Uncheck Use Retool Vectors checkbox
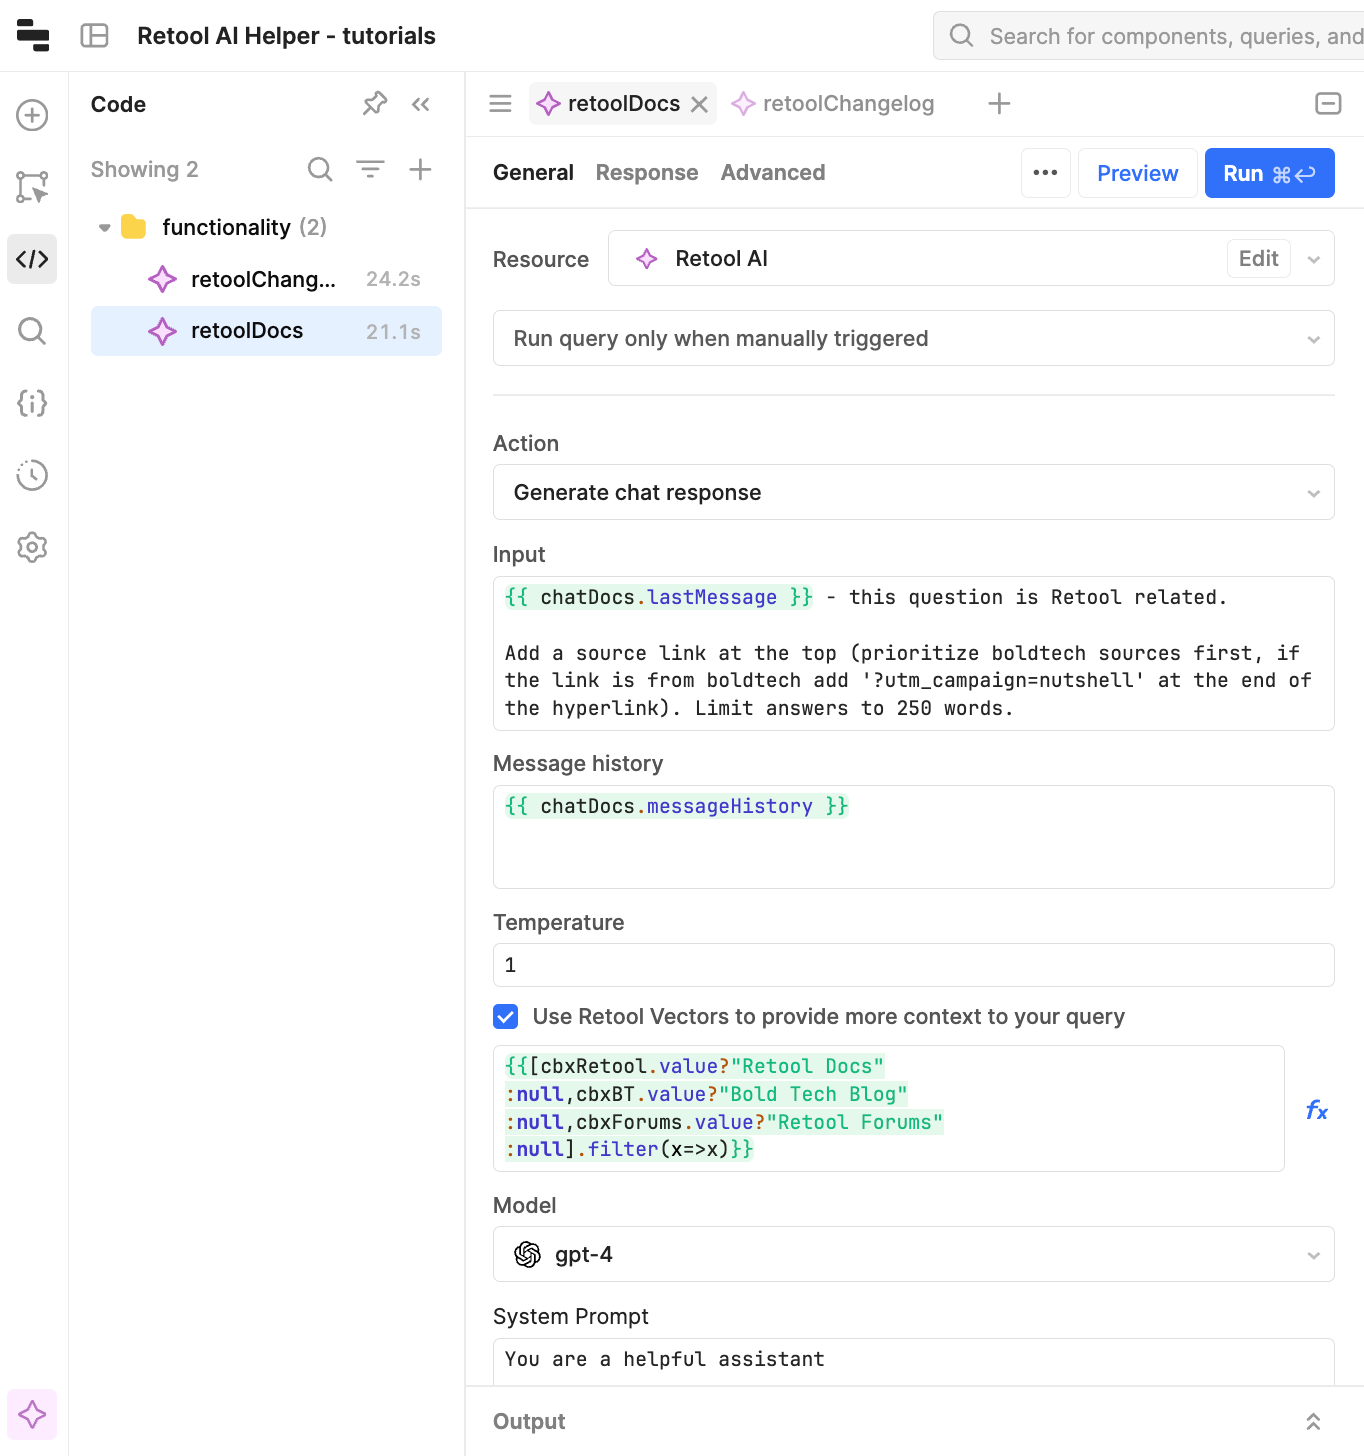This screenshot has width=1364, height=1456. click(506, 1017)
